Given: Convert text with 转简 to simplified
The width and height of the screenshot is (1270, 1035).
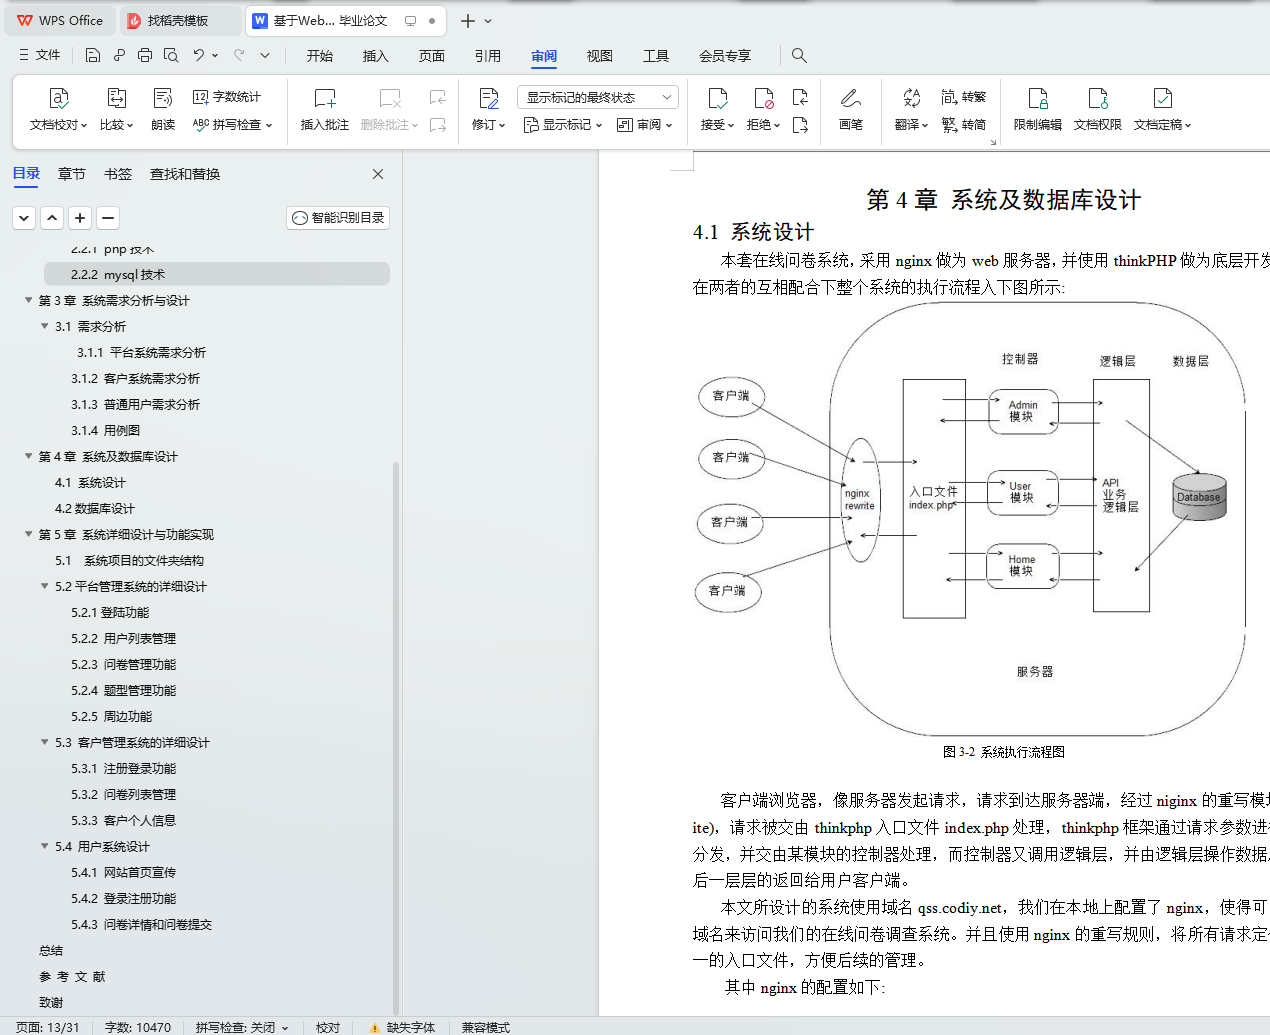Looking at the screenshot, I should click(x=964, y=125).
